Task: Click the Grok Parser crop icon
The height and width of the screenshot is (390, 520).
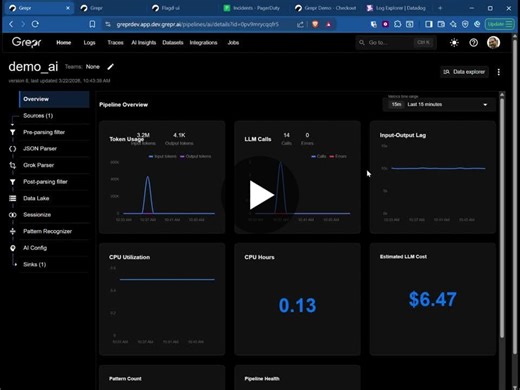Action: 12,165
